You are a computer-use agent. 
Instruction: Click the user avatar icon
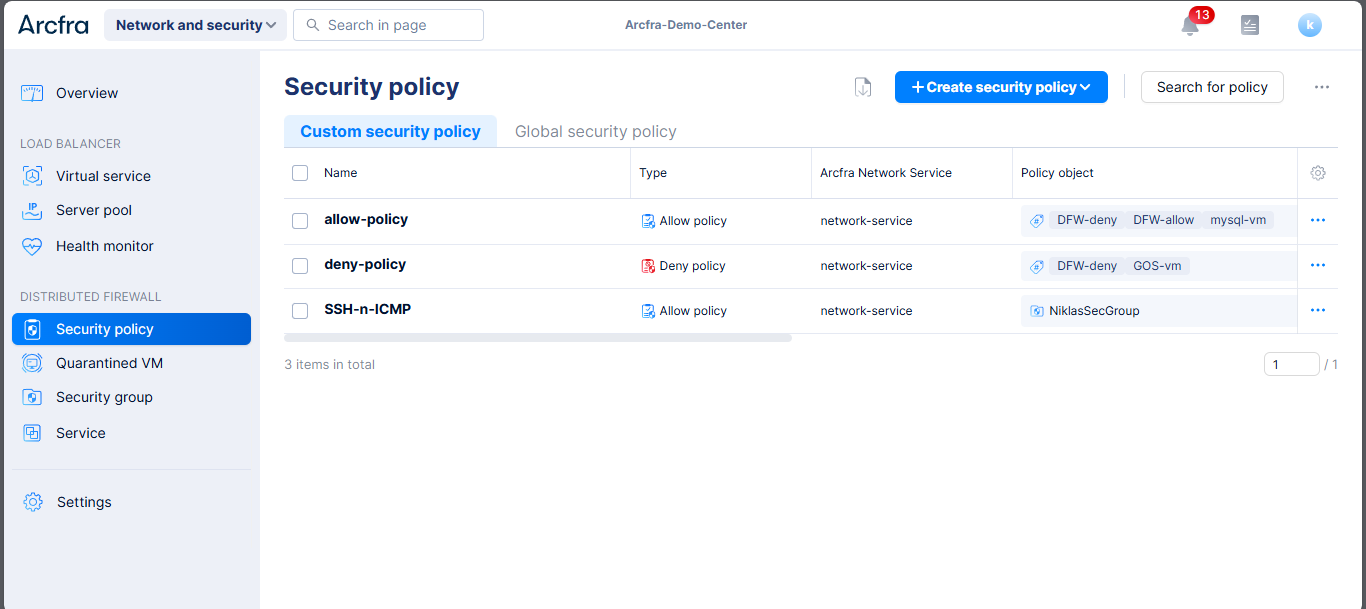(1309, 26)
